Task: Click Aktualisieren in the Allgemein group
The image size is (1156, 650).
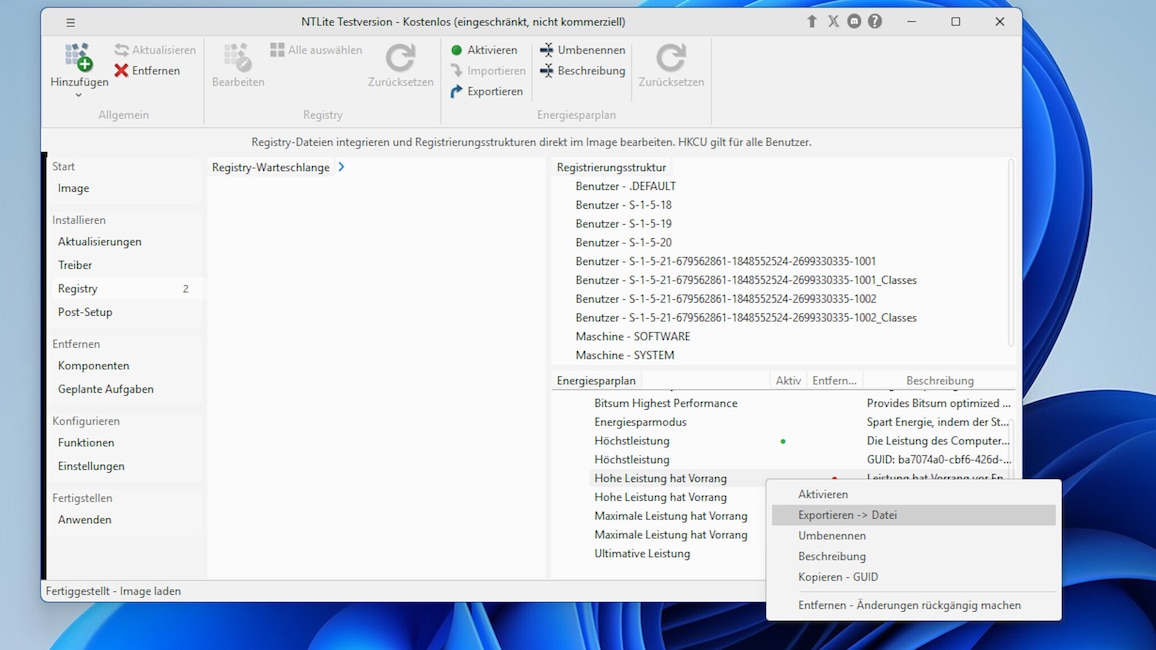Action: click(156, 50)
